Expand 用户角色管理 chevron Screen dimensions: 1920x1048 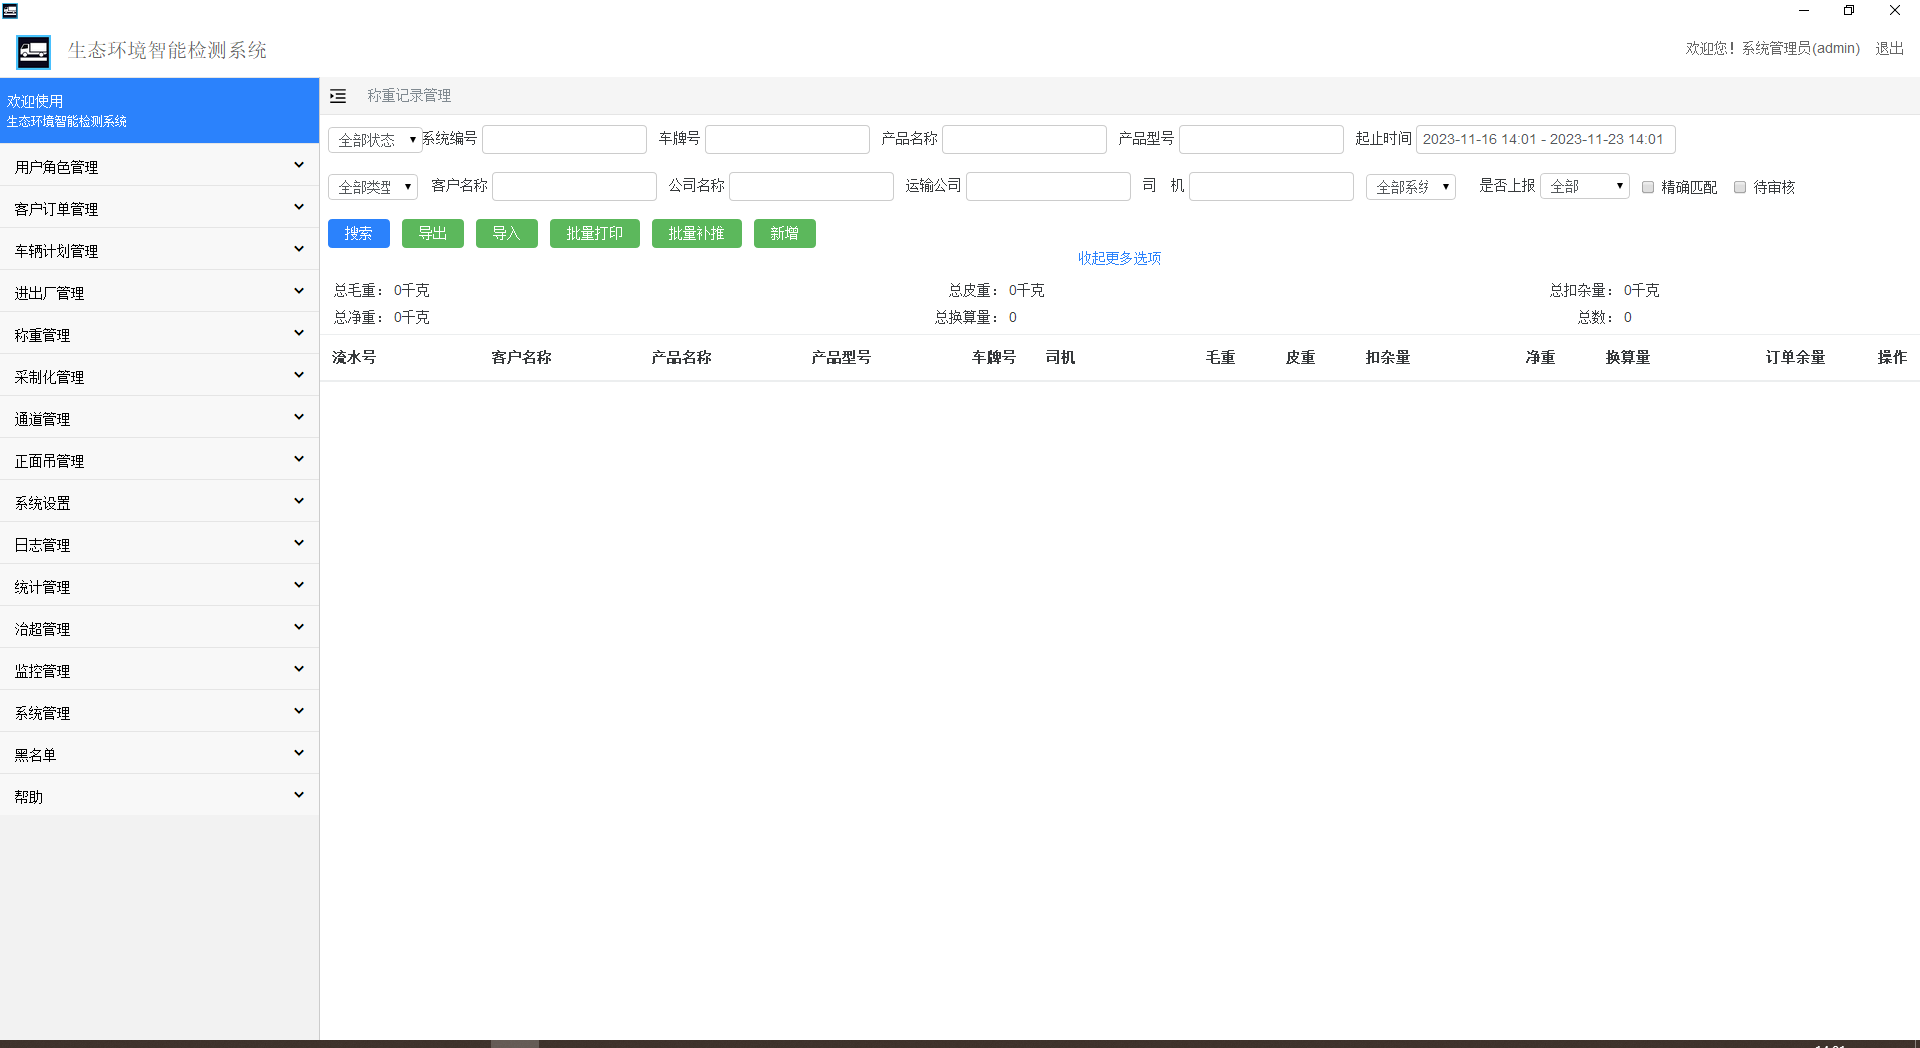pyautogui.click(x=298, y=165)
